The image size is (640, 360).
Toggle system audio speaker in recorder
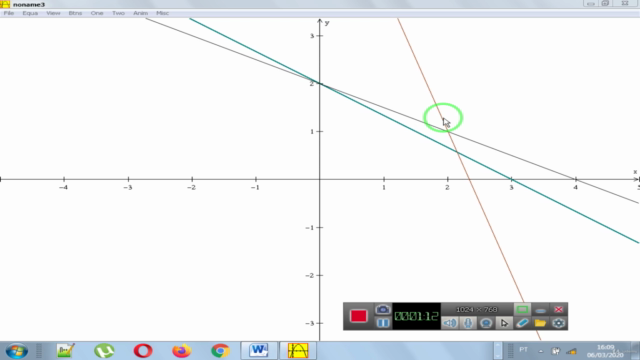(x=450, y=323)
